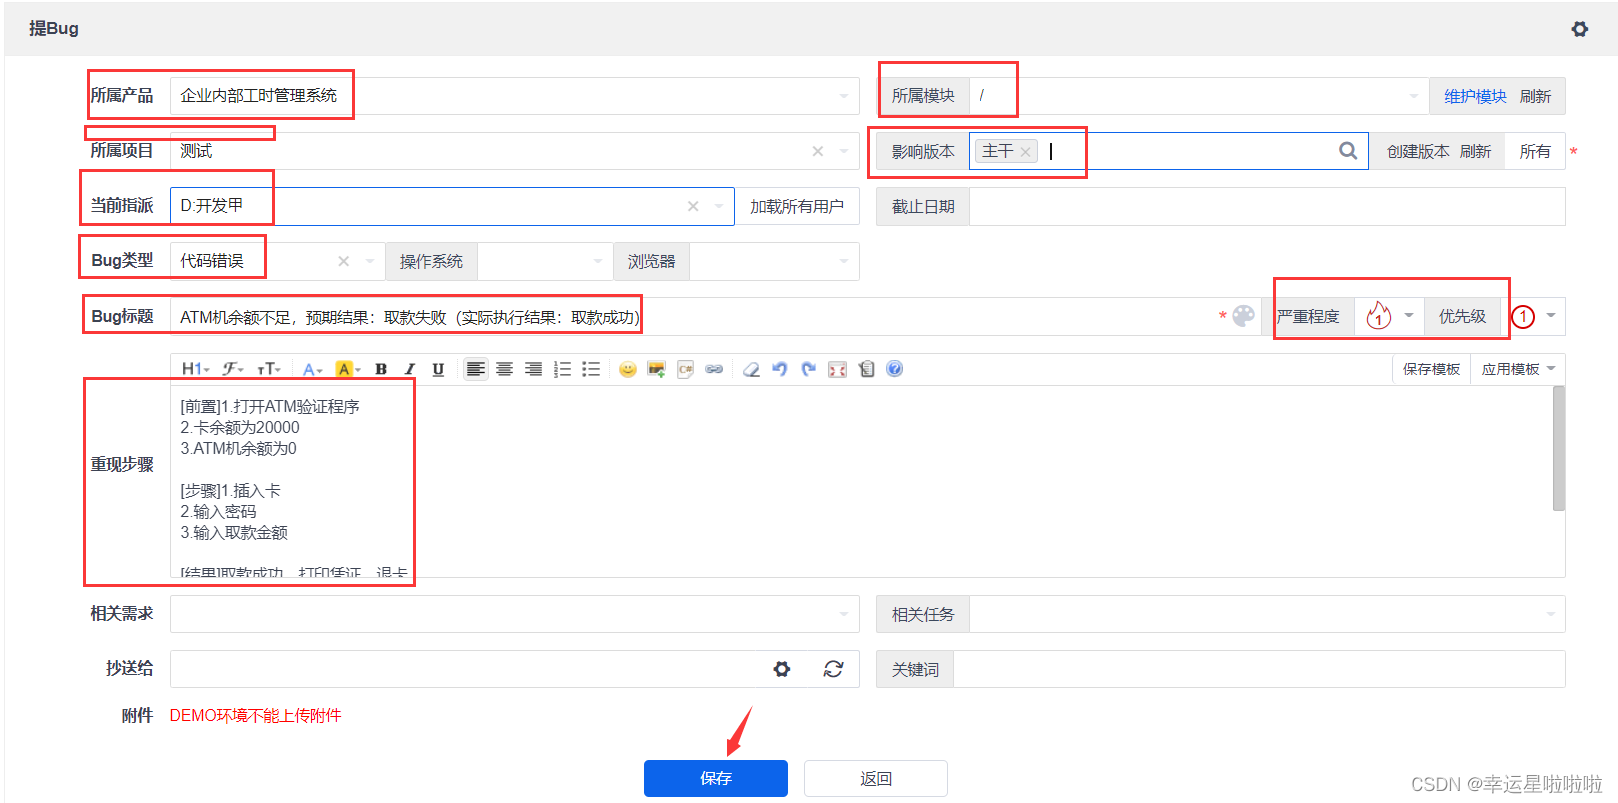
Task: Undo the last edit in the editor
Action: pos(780,369)
